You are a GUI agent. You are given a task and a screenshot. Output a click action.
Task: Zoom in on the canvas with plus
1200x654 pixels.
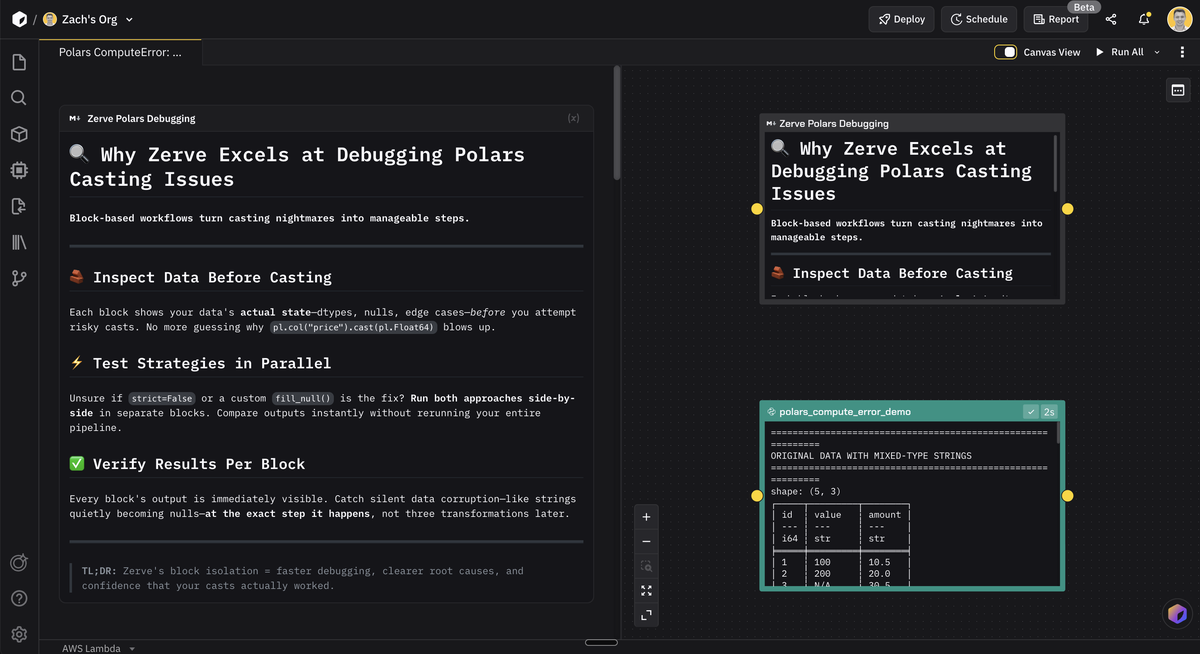coord(646,517)
